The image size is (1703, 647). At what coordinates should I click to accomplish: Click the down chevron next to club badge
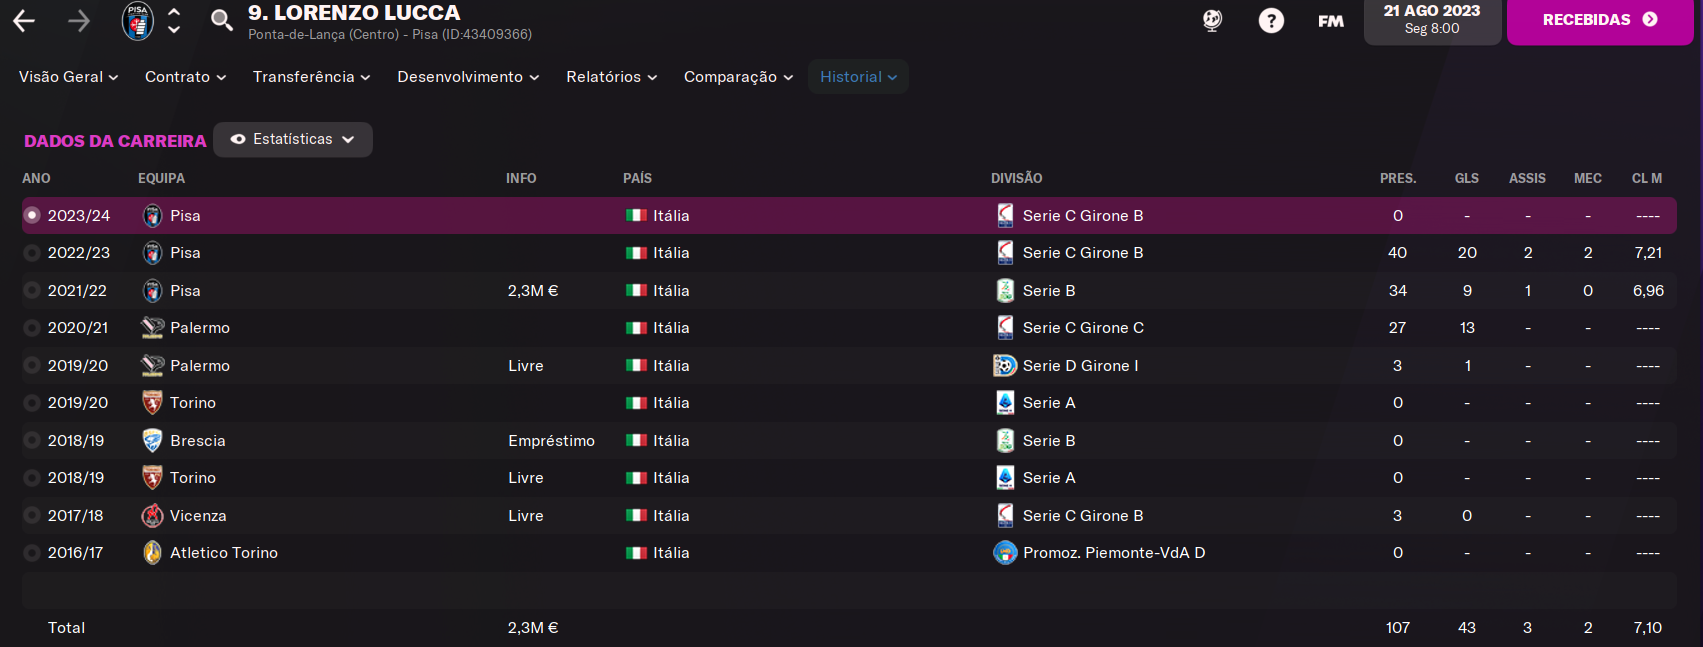coord(174,30)
